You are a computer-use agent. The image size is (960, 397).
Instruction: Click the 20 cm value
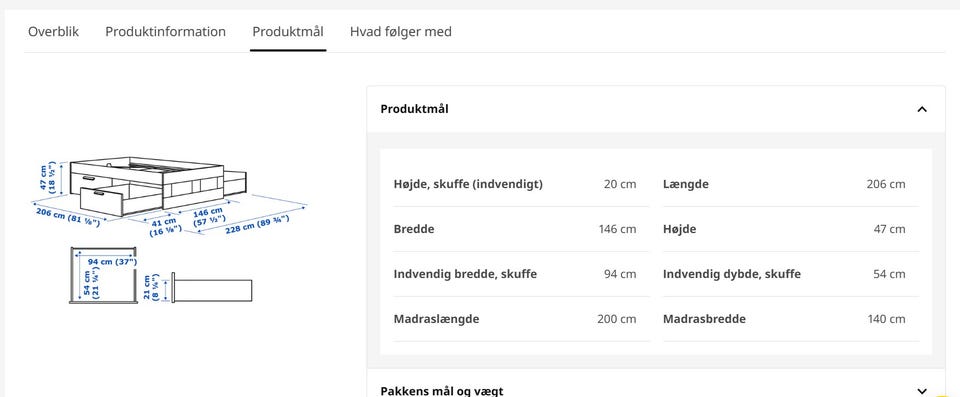620,184
